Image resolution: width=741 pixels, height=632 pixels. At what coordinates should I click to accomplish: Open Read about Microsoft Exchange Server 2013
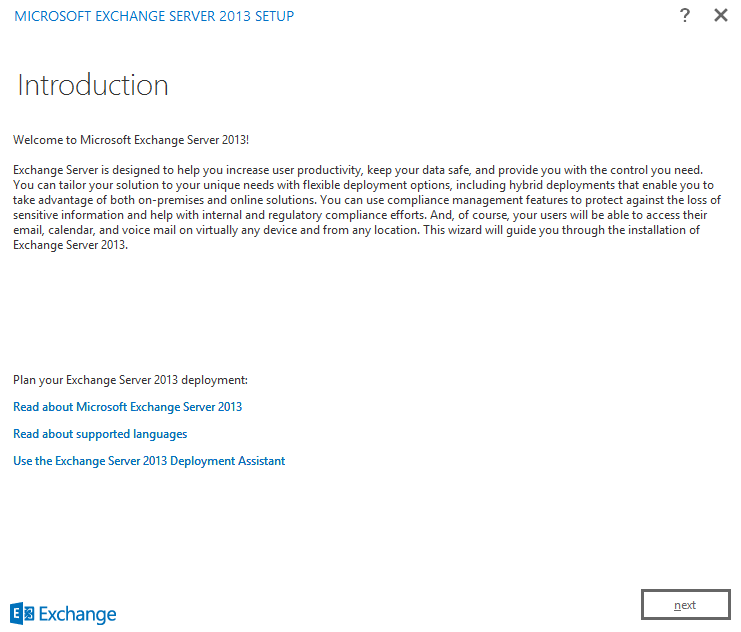[x=127, y=407]
